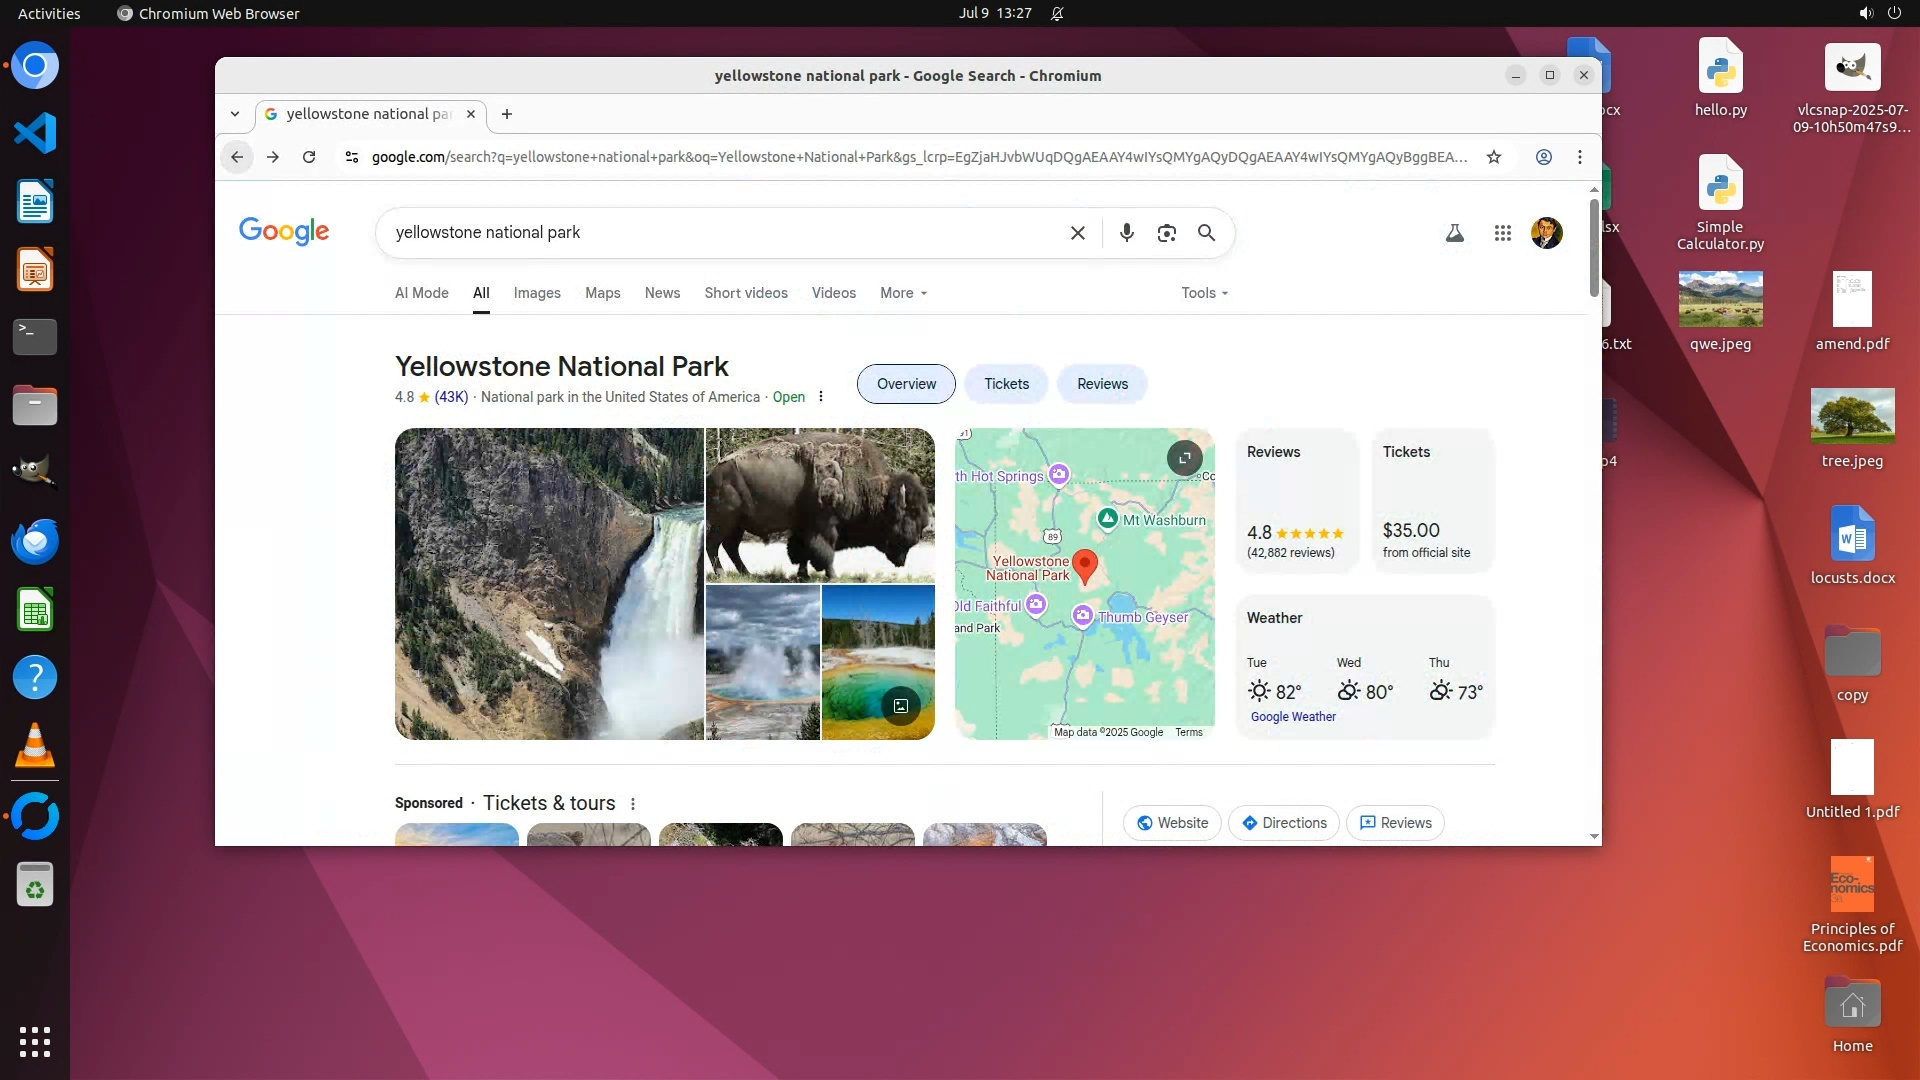Viewport: 1920px width, 1080px height.
Task: Open Google Lens image search
Action: coord(1166,233)
